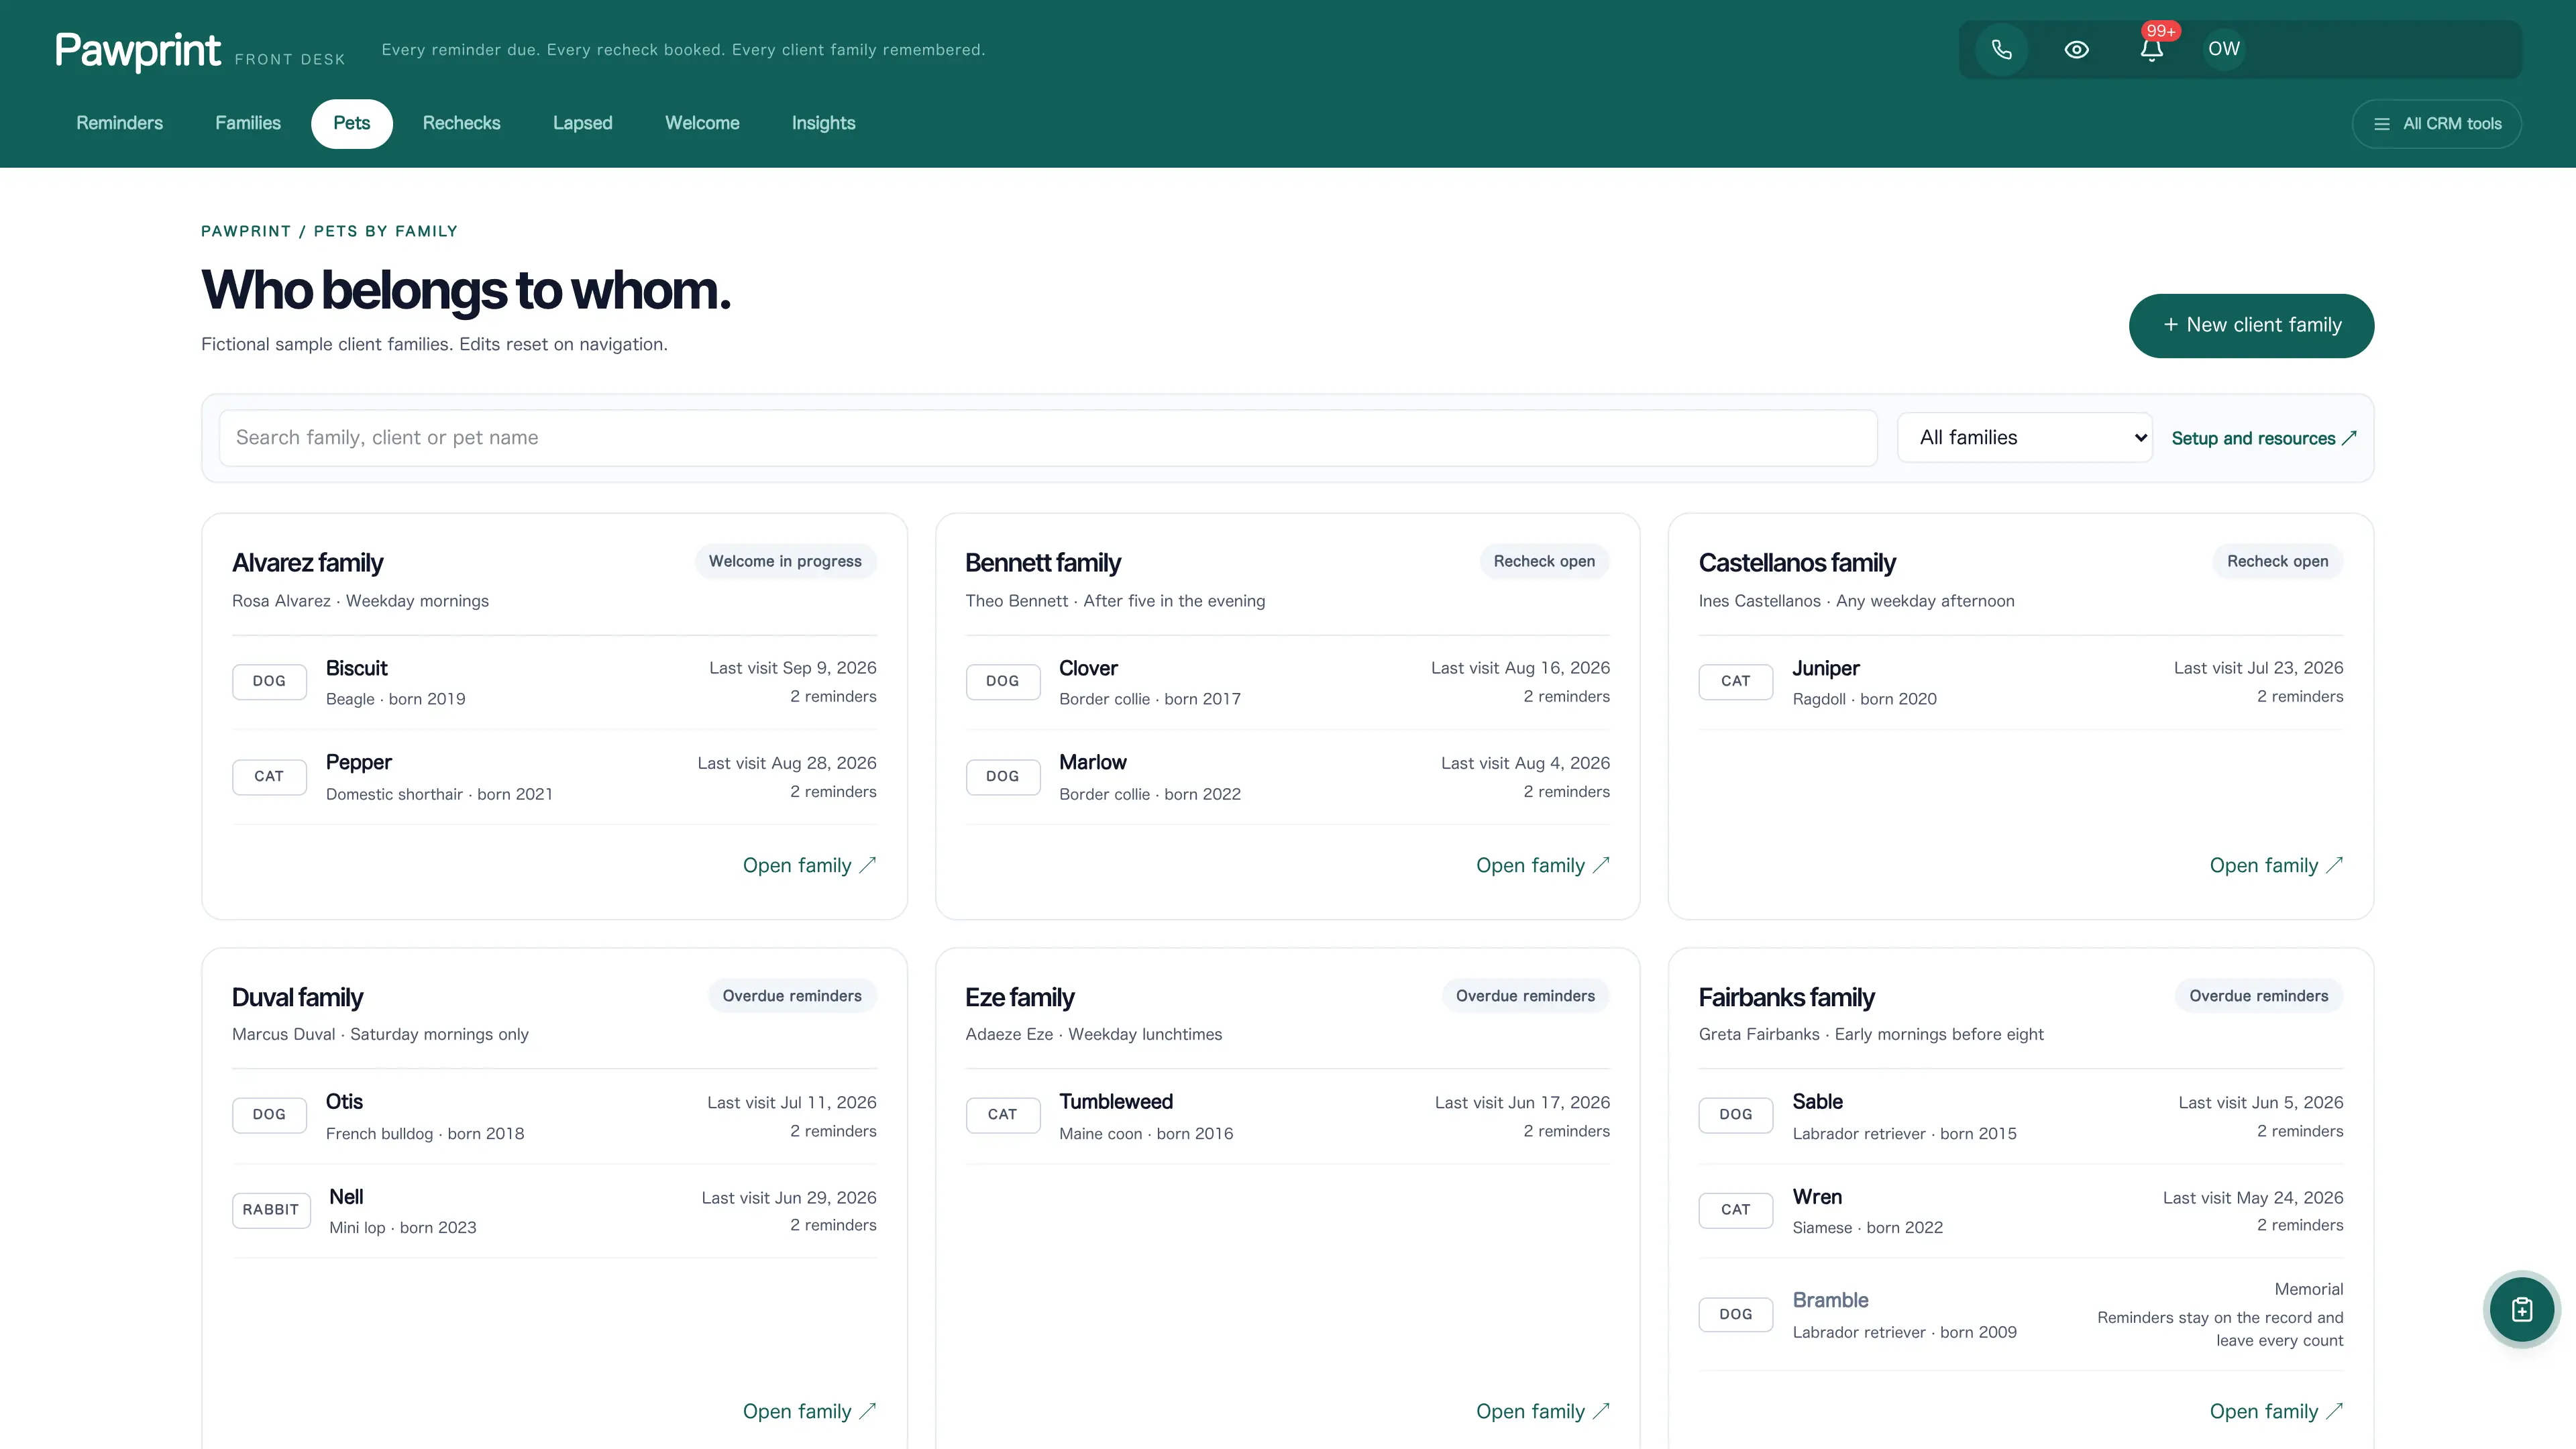The height and width of the screenshot is (1449, 2576).
Task: Open the OW user avatar
Action: [2224, 49]
